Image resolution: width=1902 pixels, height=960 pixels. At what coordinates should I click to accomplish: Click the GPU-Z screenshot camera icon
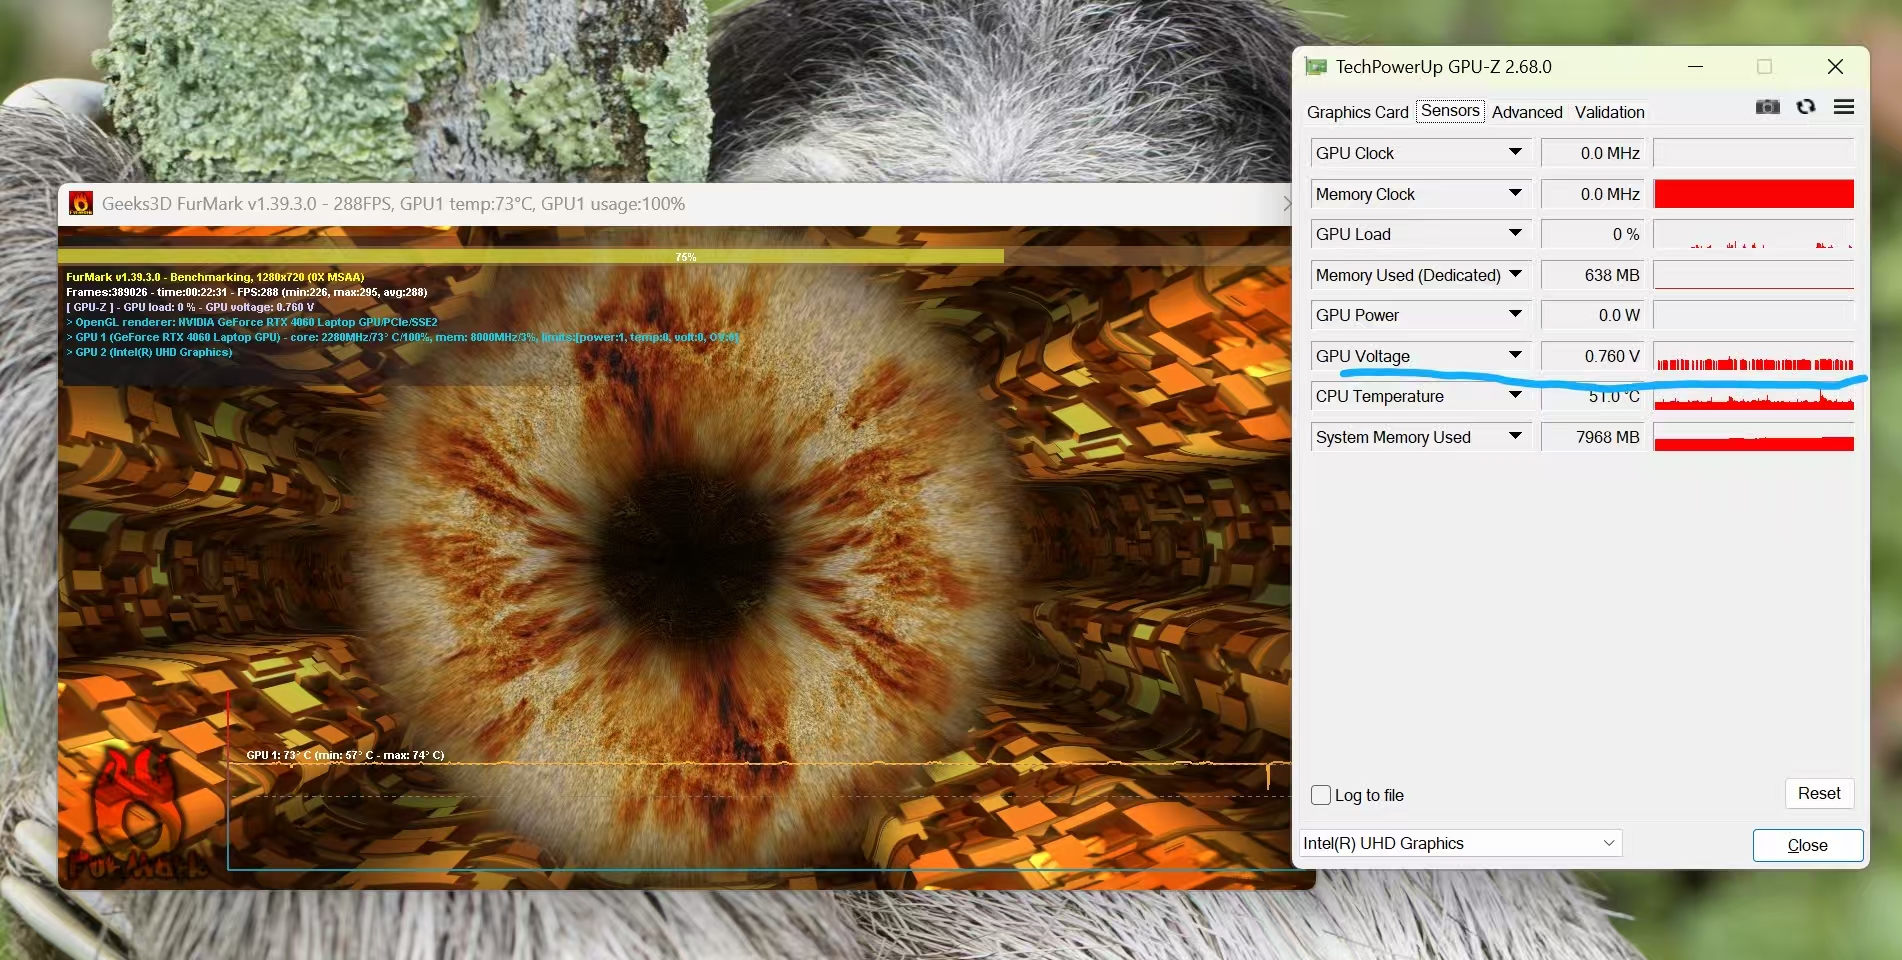click(x=1767, y=107)
